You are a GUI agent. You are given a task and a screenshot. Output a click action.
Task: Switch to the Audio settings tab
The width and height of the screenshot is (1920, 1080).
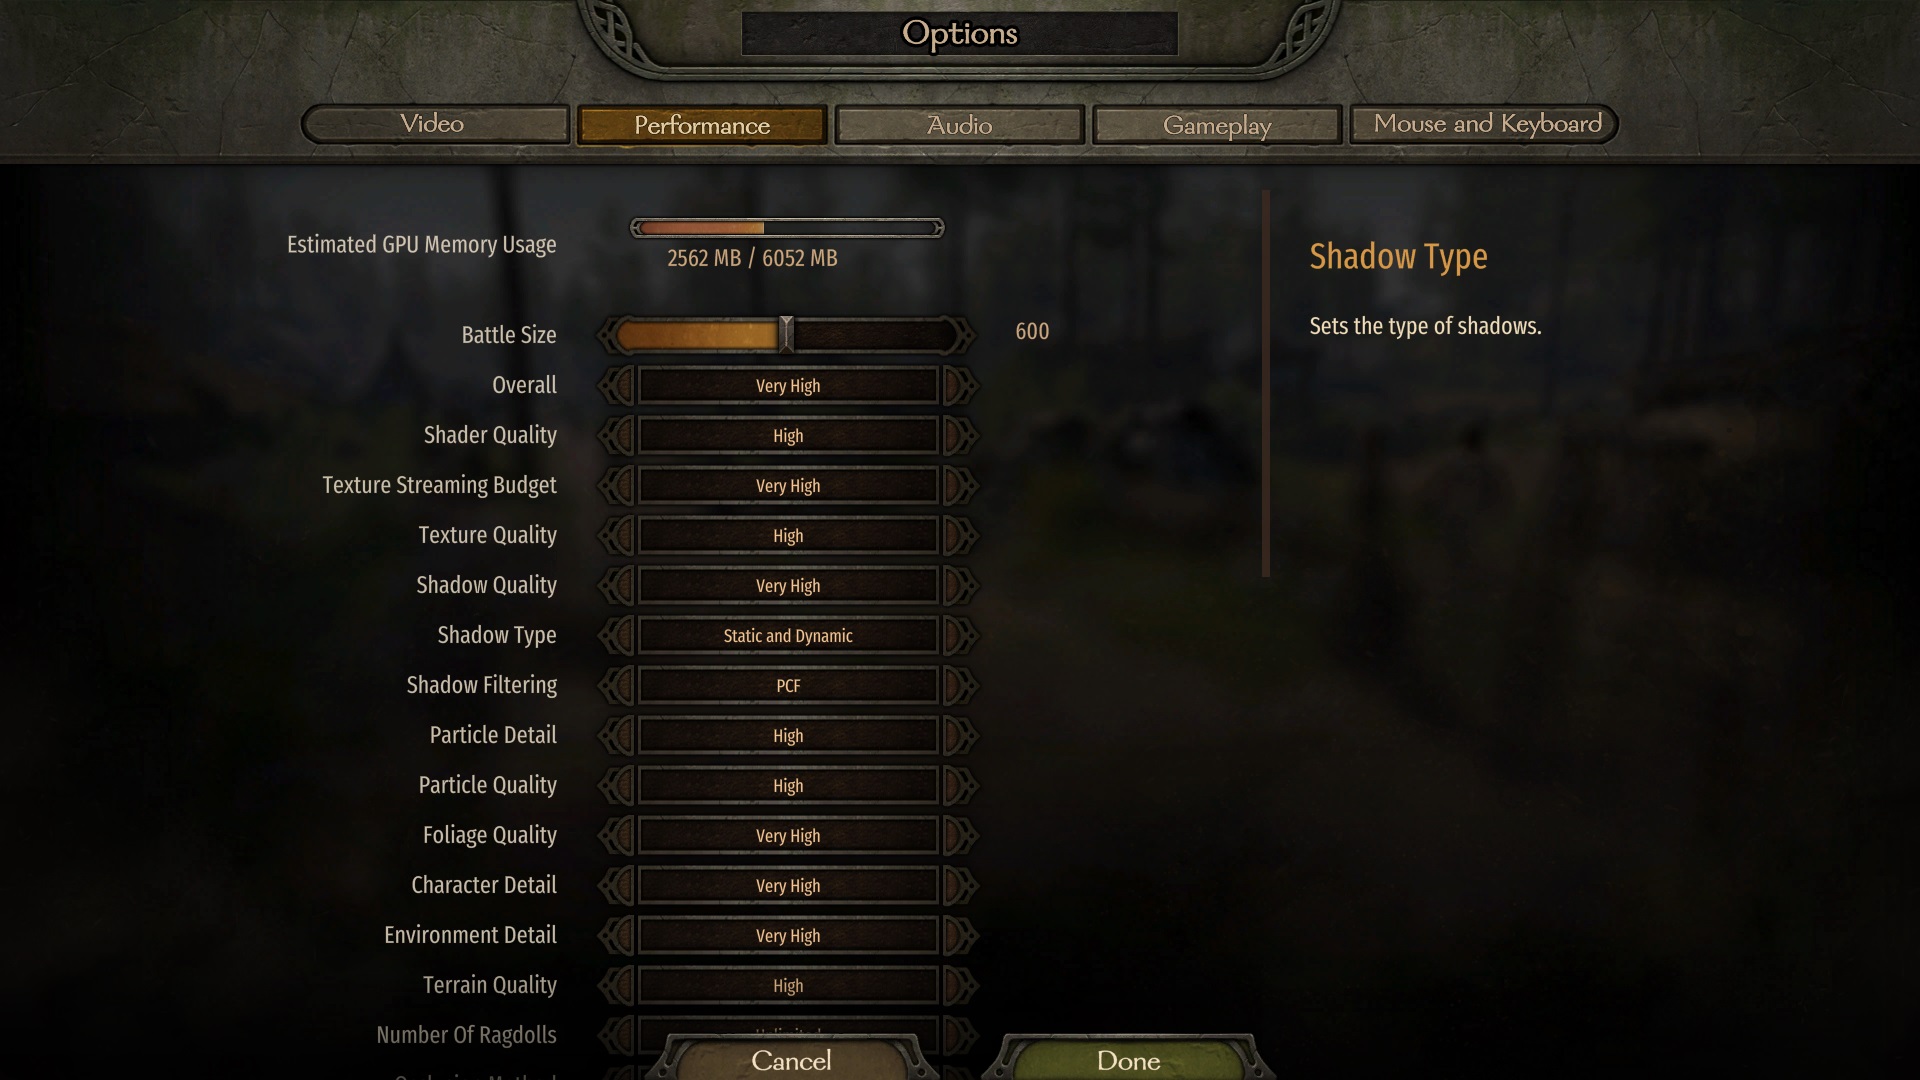click(x=957, y=124)
